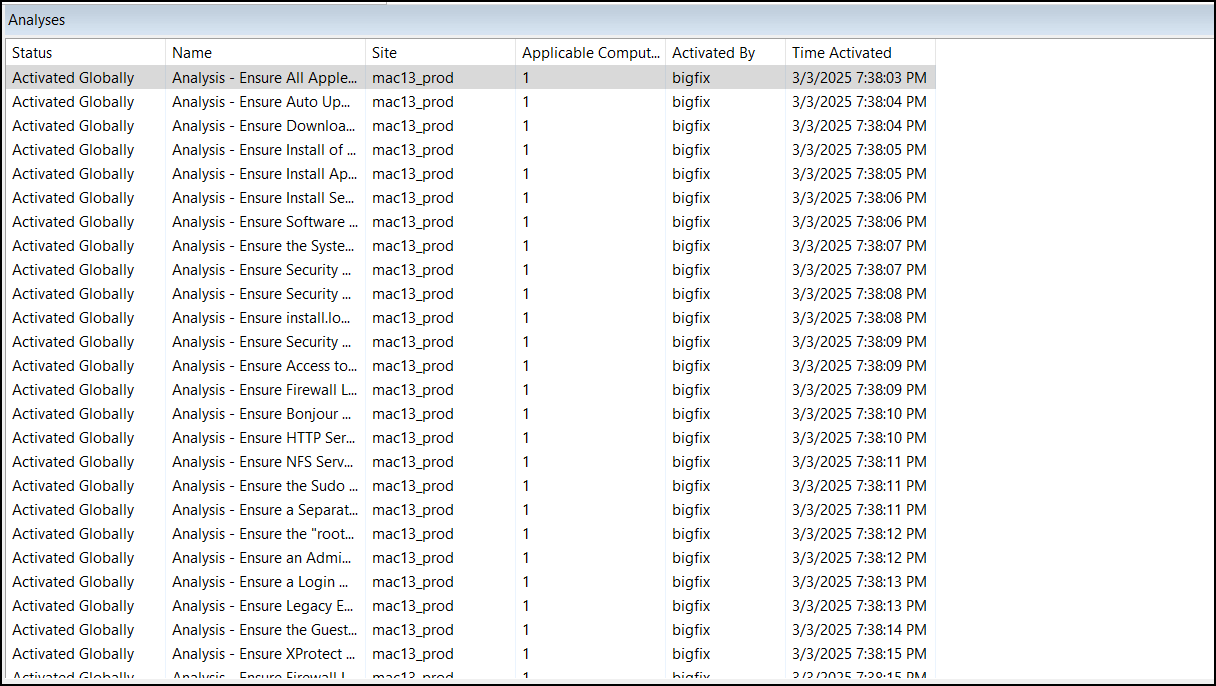The image size is (1216, 686).
Task: Select the "Analysis - Ensure Legacy E" analysis
Action: click(263, 605)
